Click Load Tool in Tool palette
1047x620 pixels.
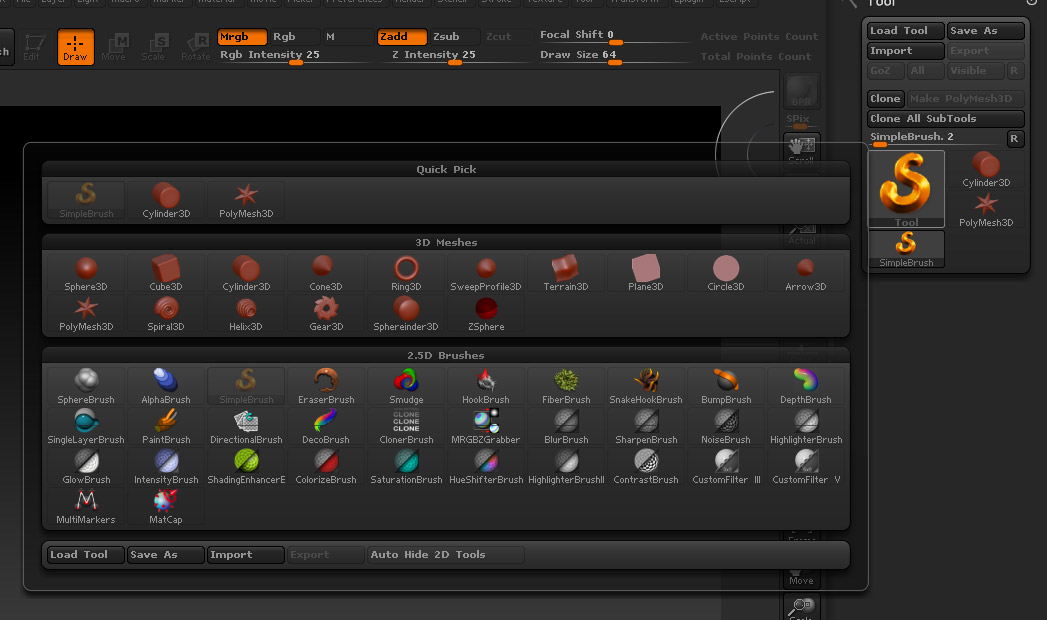905,31
